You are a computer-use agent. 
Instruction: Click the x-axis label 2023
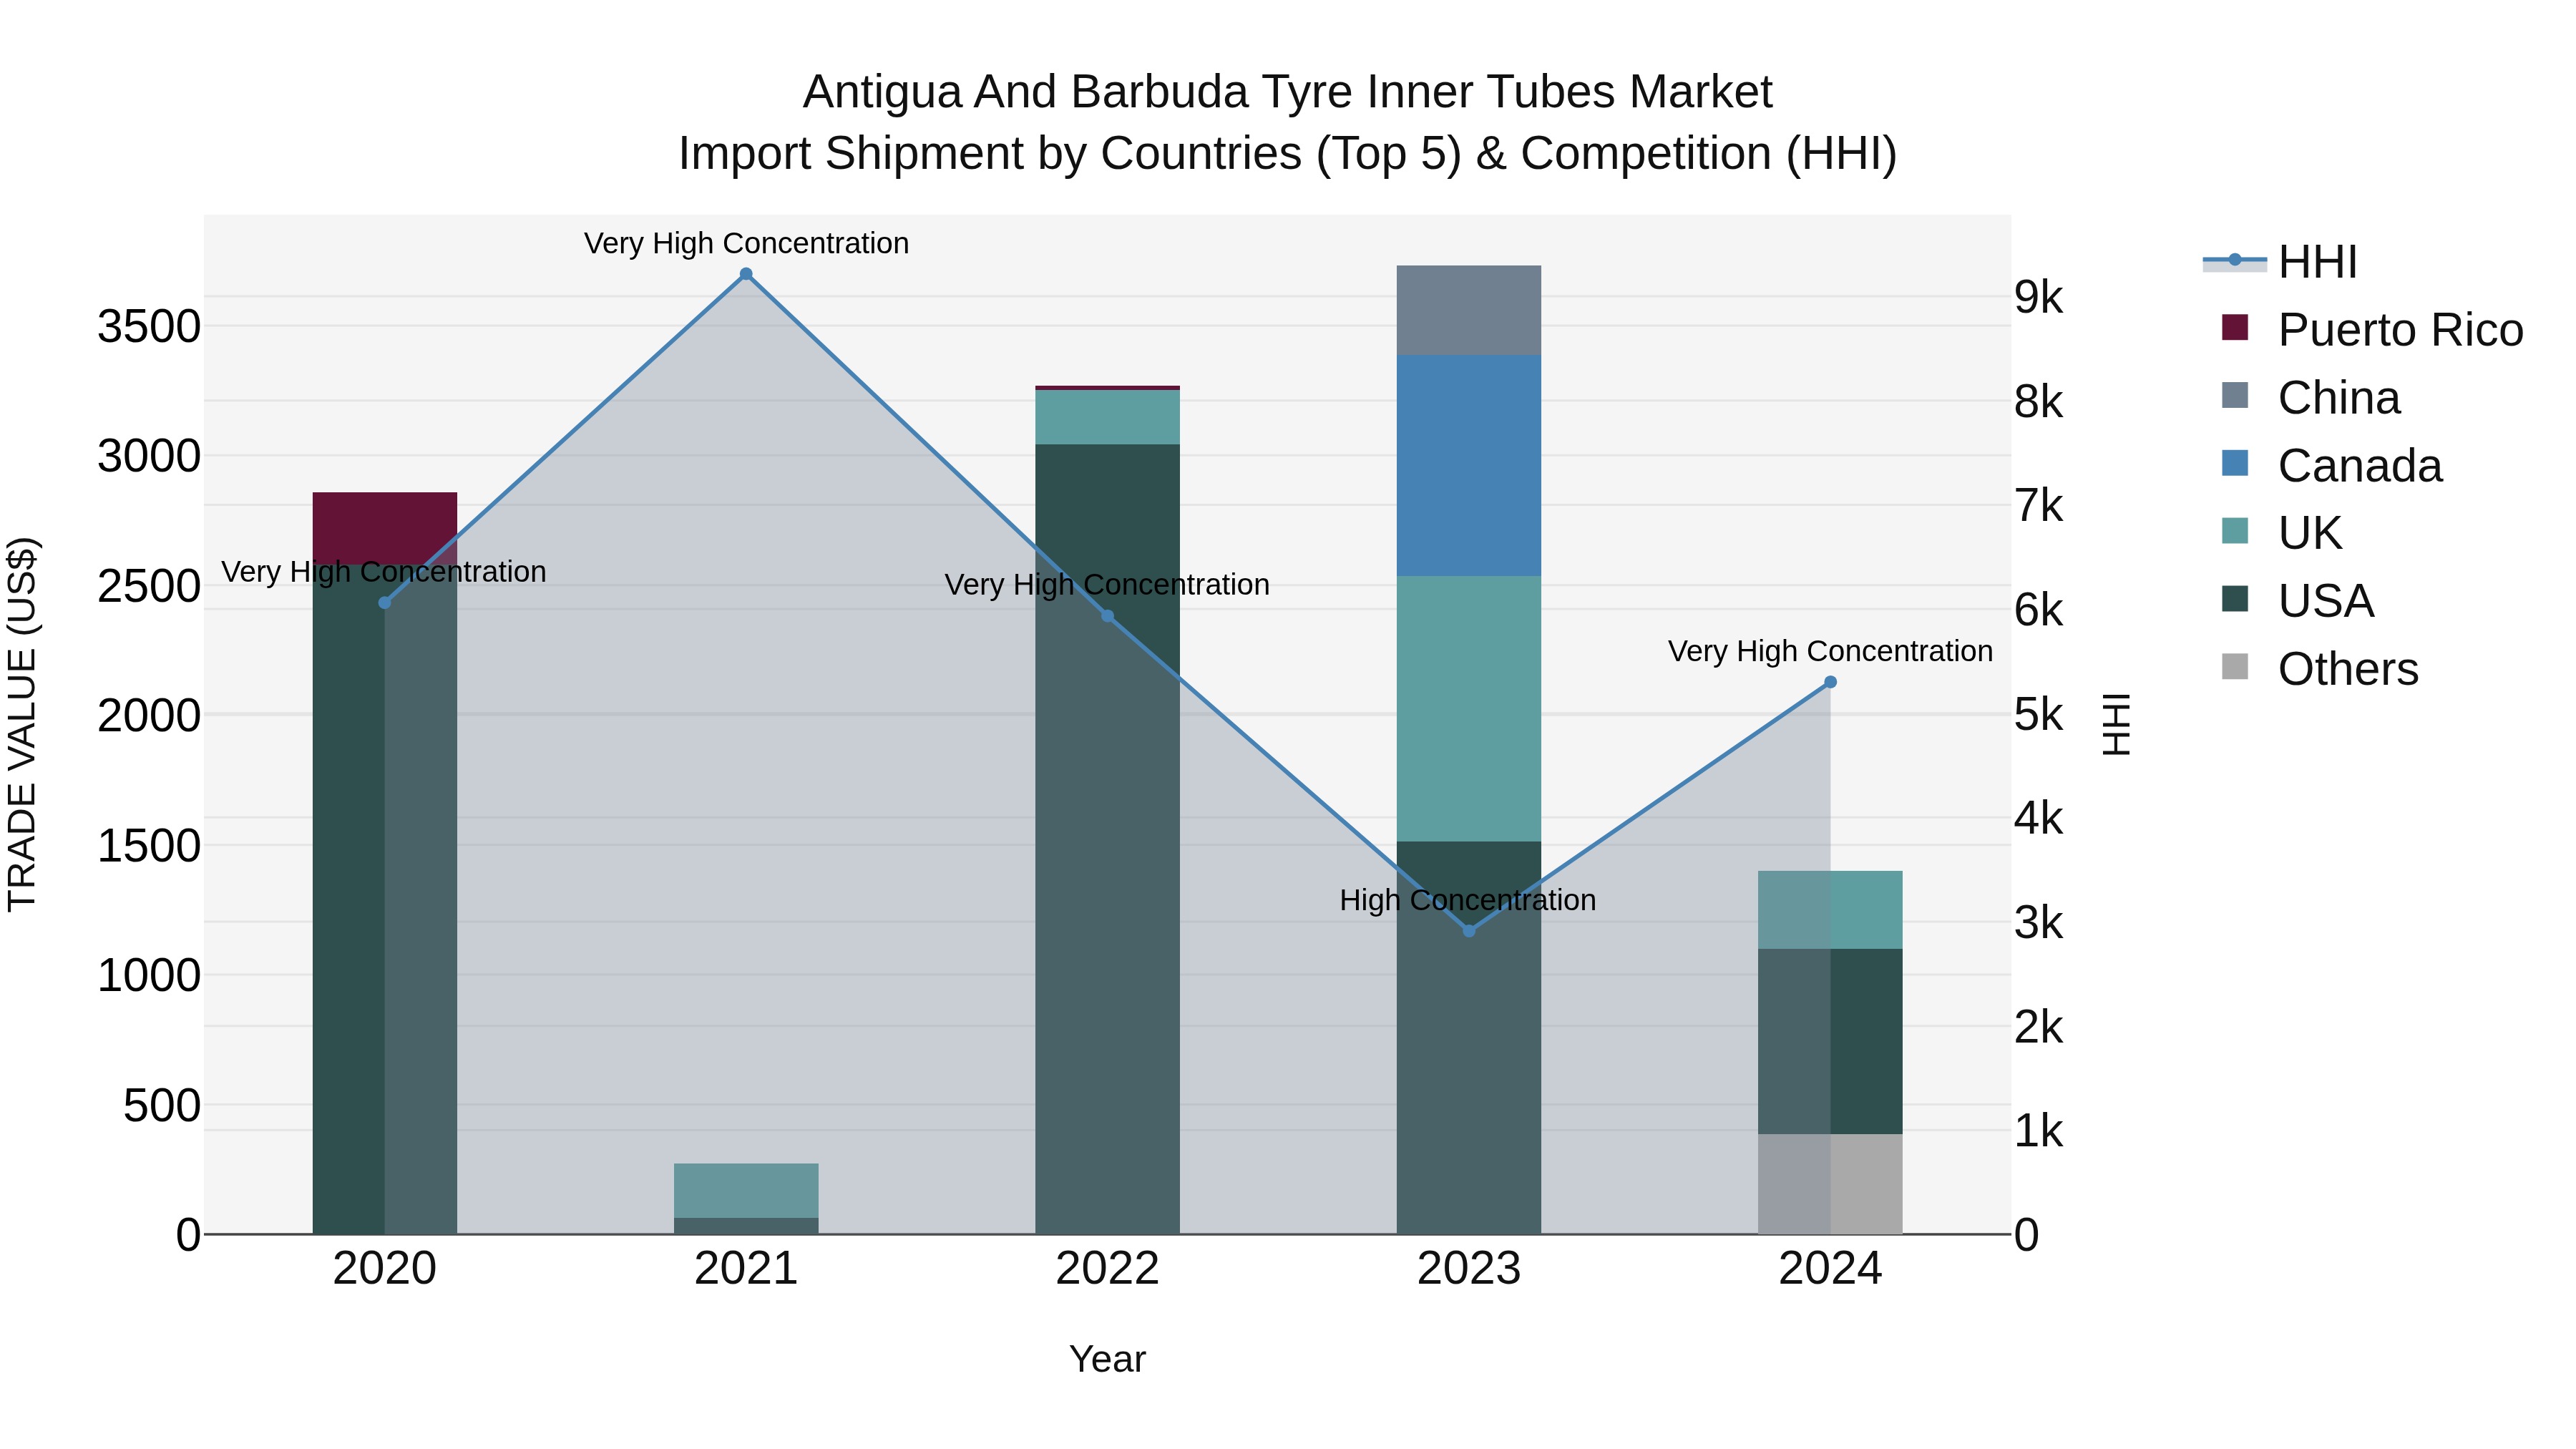(1469, 1269)
